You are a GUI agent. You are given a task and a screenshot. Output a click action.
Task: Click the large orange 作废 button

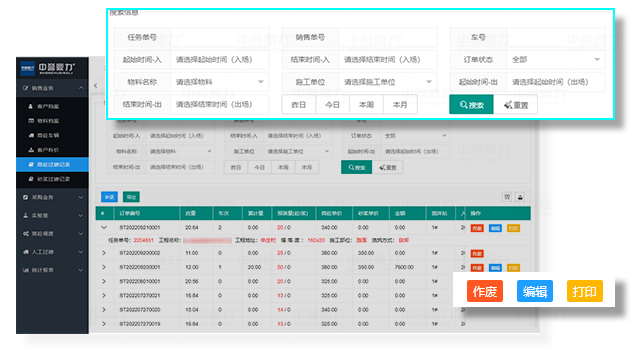click(485, 291)
